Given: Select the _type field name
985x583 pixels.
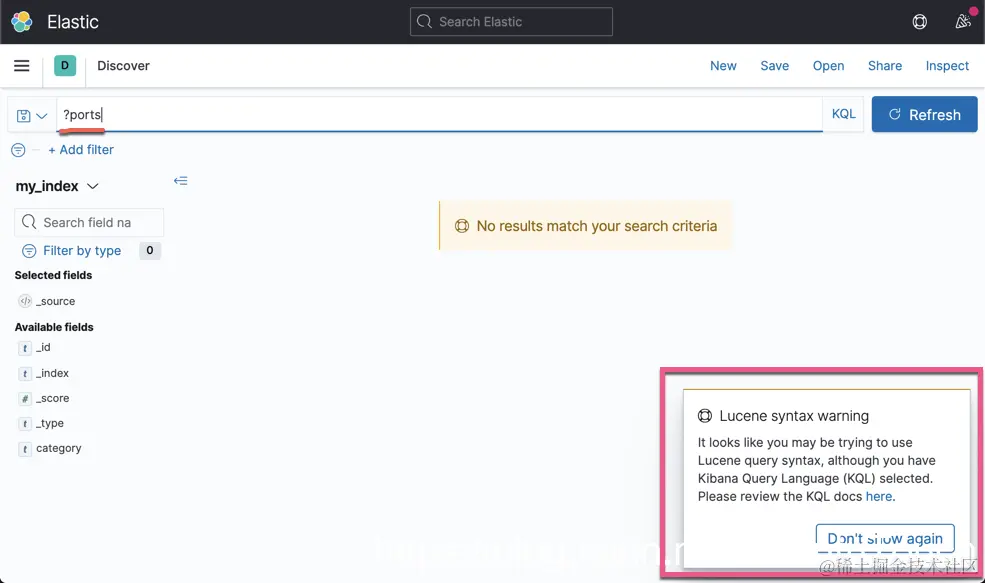Looking at the screenshot, I should (x=50, y=423).
